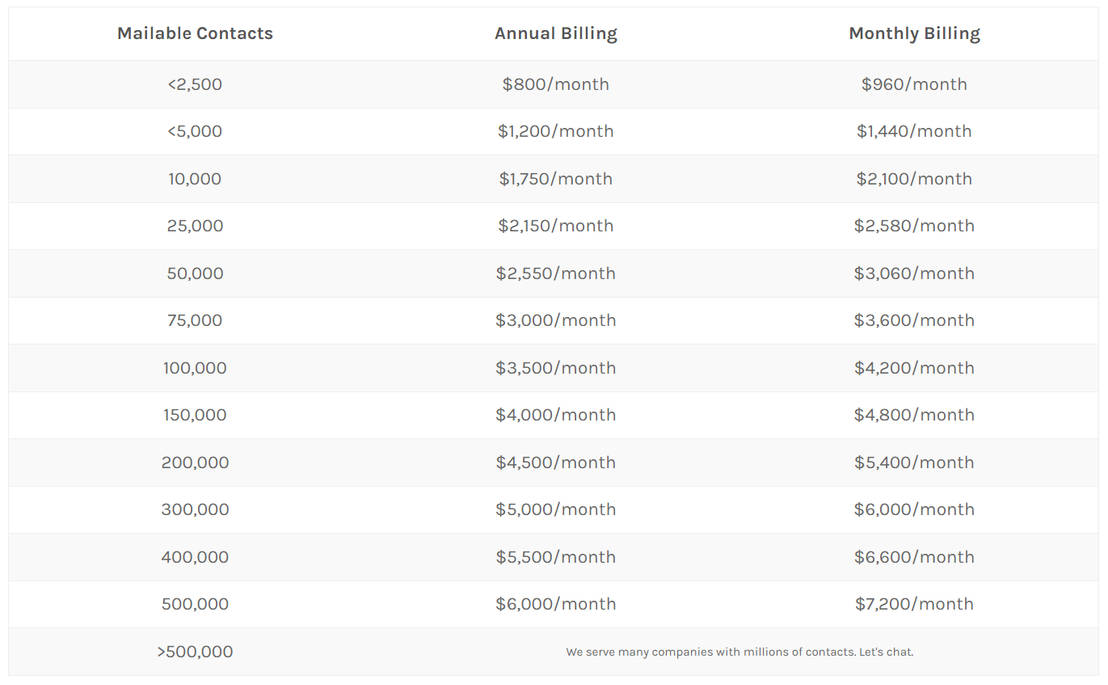Click the >500,000 contacts cell
The height and width of the screenshot is (685, 1108).
(x=195, y=651)
